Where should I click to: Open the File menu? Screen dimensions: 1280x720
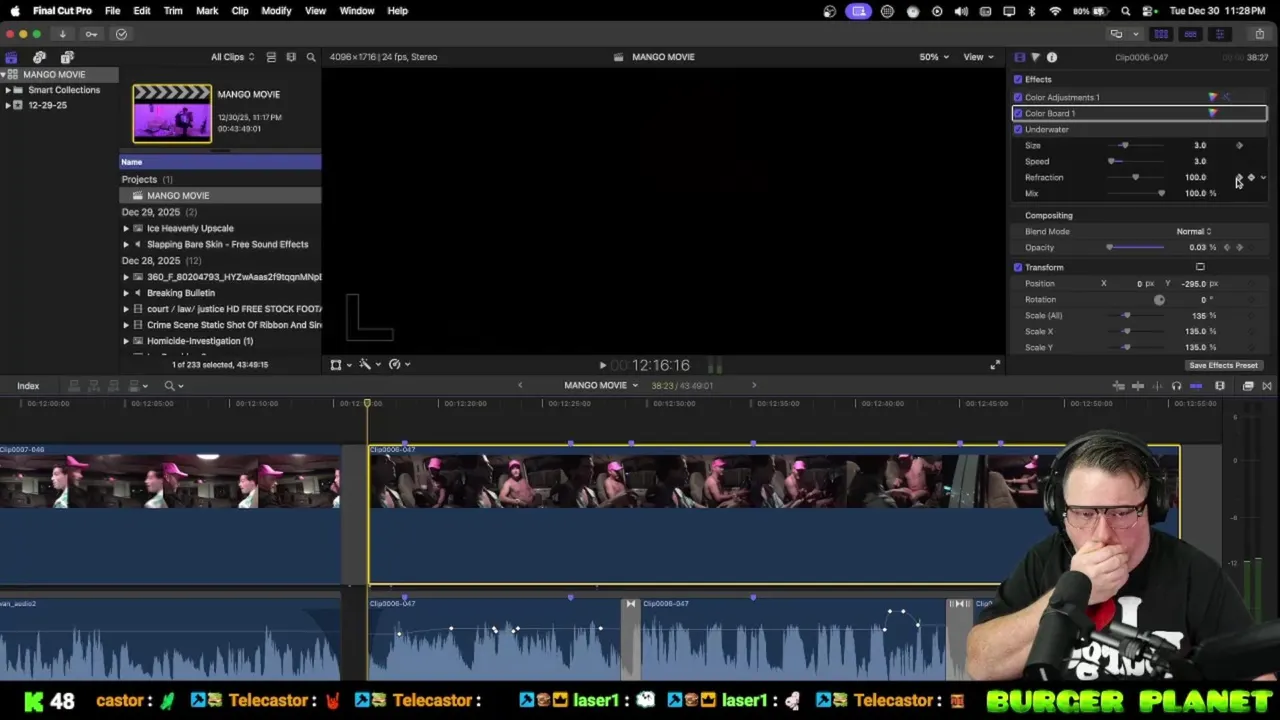tap(112, 11)
